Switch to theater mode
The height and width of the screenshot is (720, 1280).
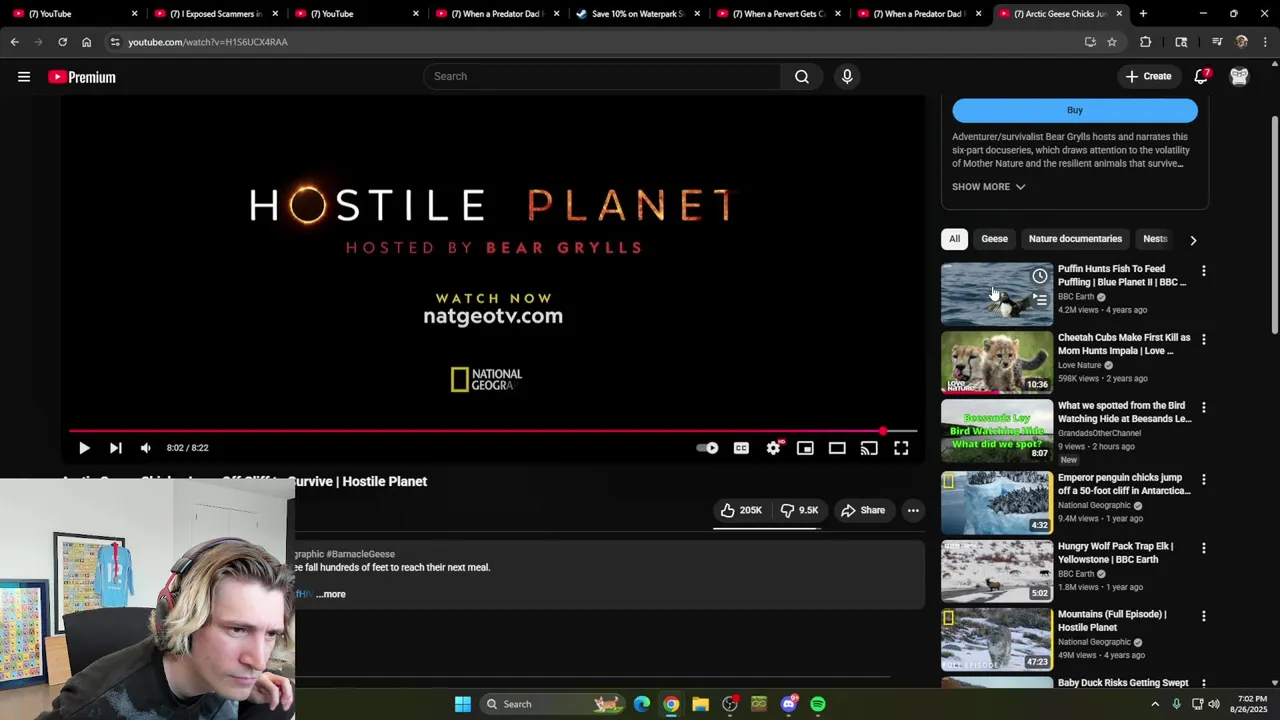pos(837,448)
